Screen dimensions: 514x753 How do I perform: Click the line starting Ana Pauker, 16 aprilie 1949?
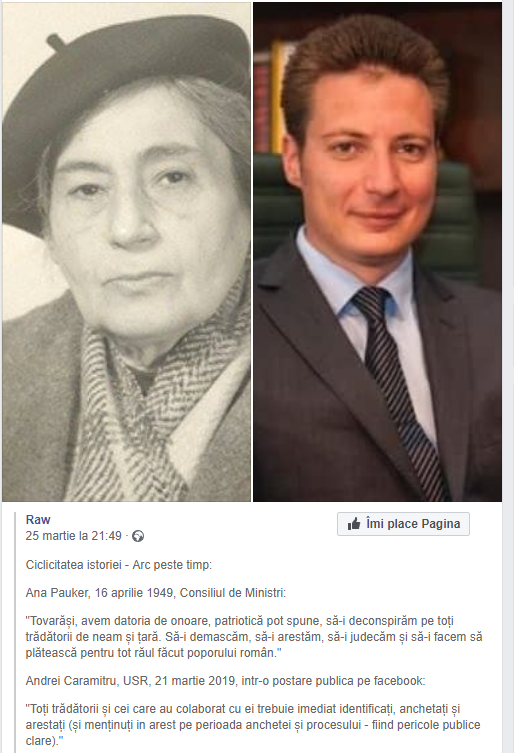point(156,593)
